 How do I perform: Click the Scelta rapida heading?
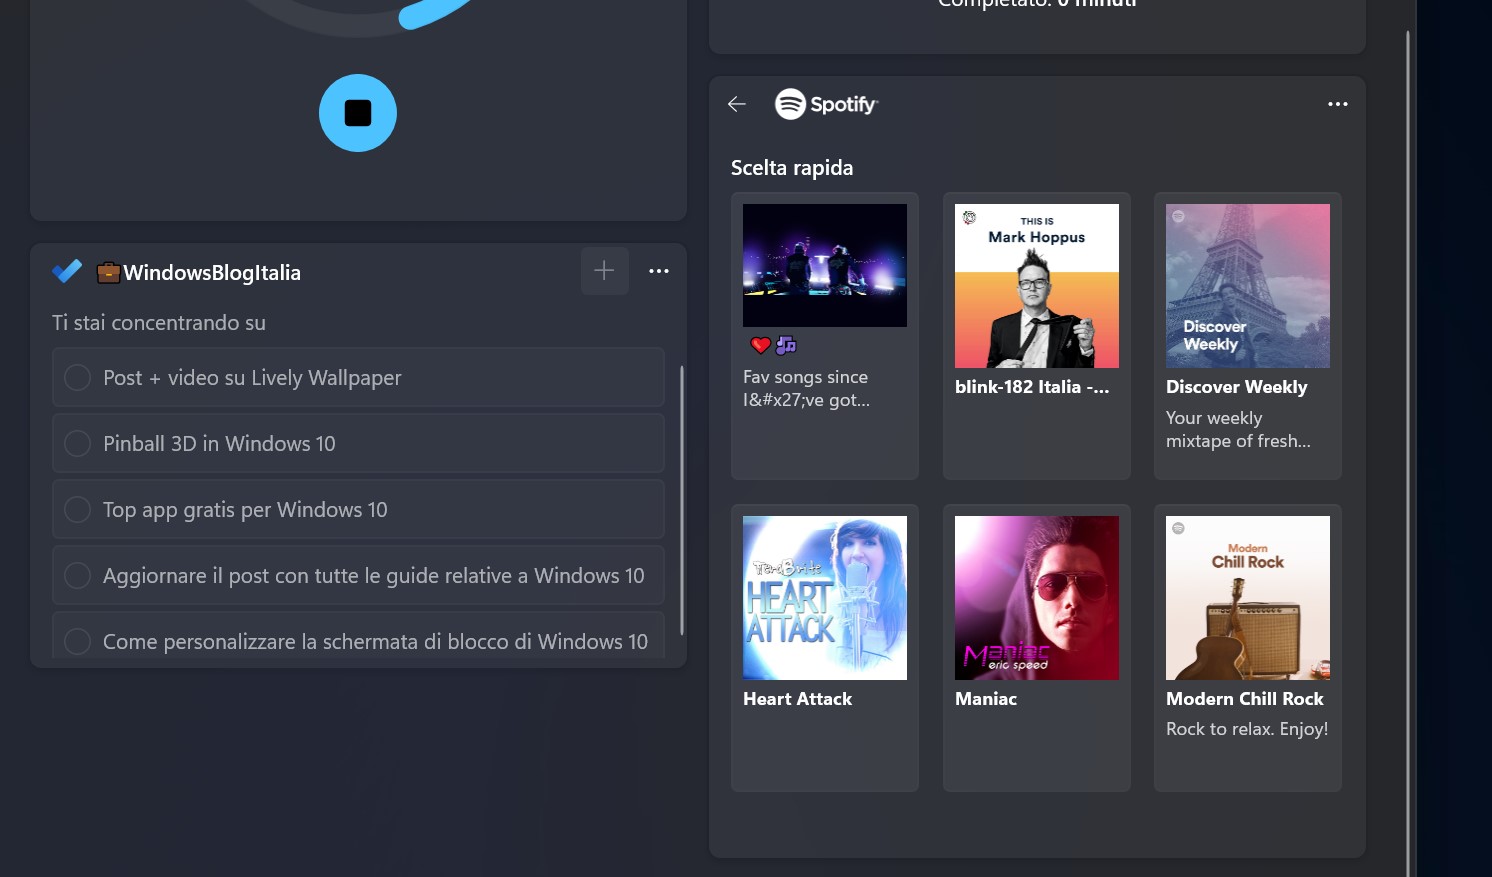tap(792, 168)
